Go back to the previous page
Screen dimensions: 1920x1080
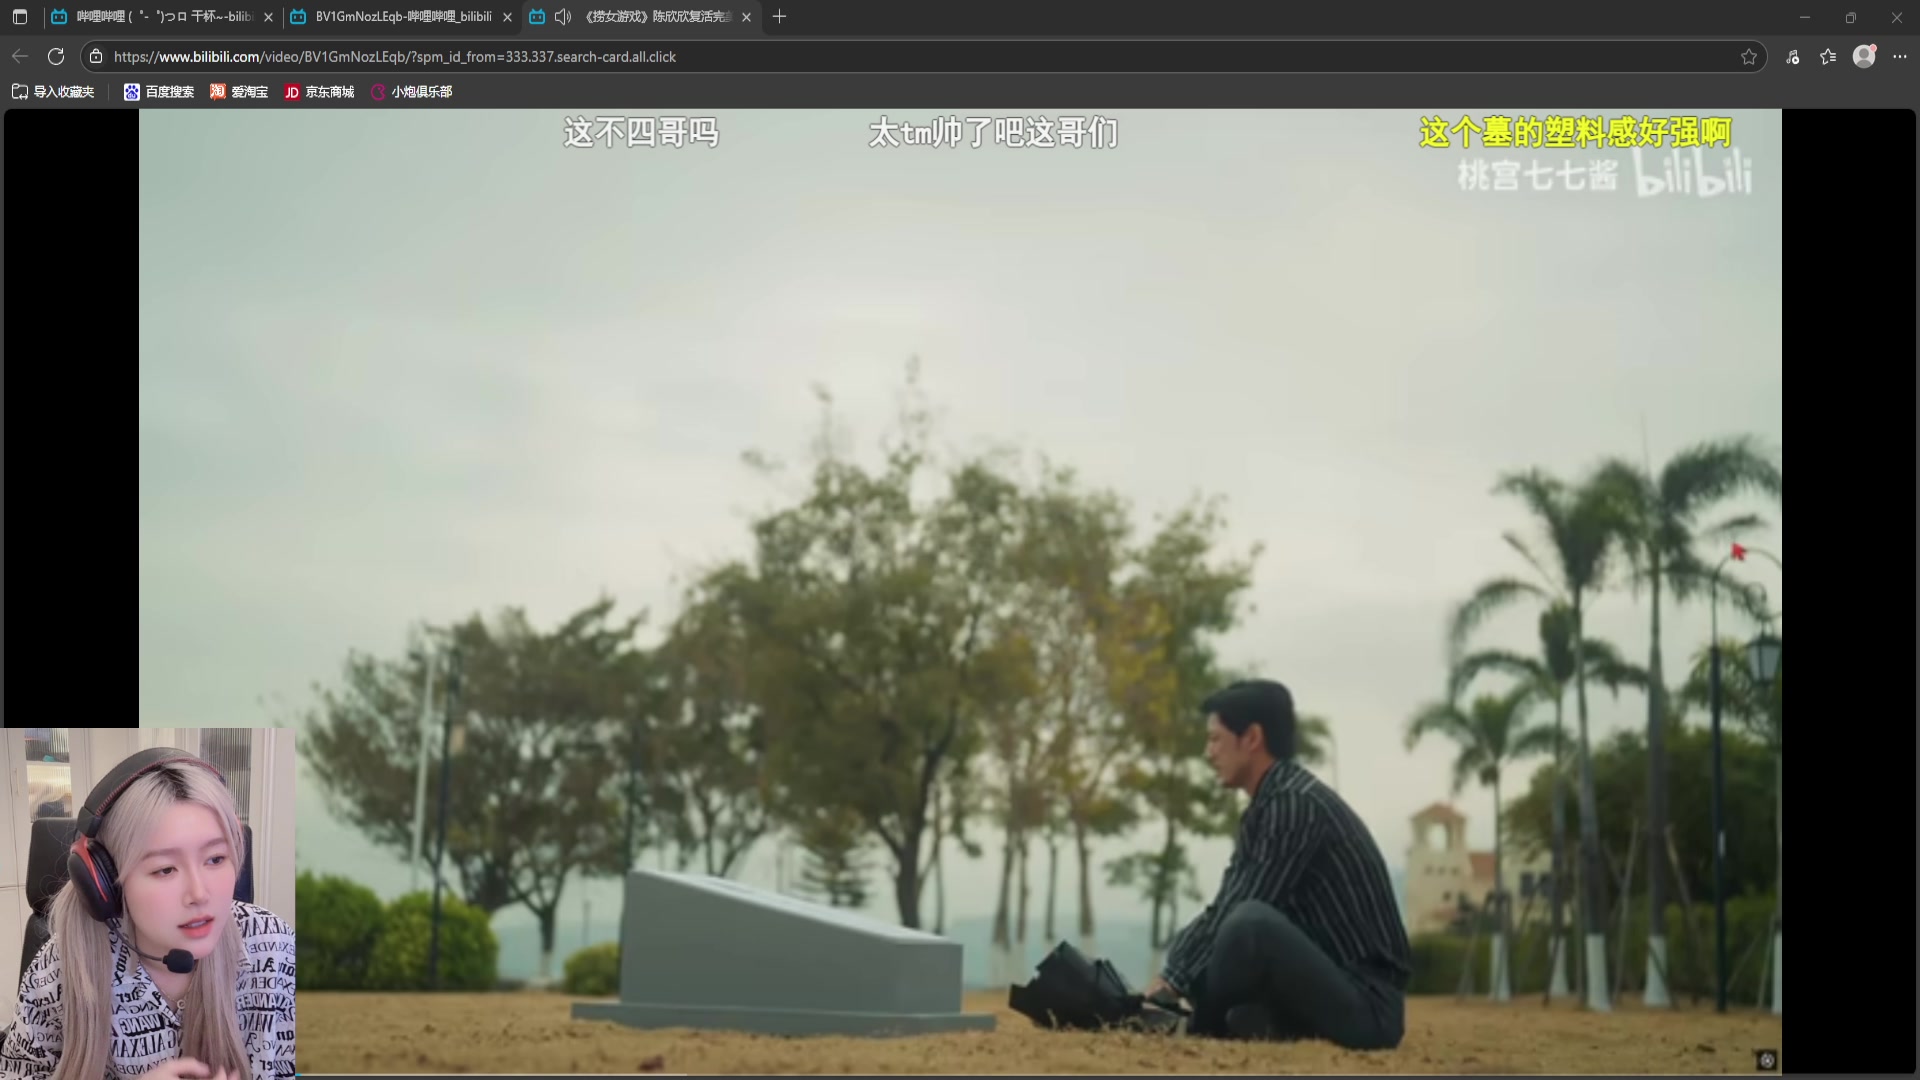pos(20,57)
